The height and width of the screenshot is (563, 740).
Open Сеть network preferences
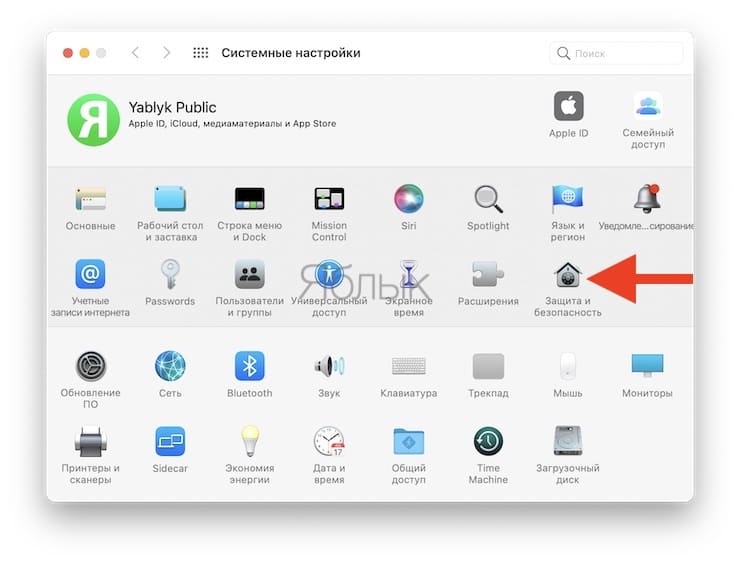170,366
